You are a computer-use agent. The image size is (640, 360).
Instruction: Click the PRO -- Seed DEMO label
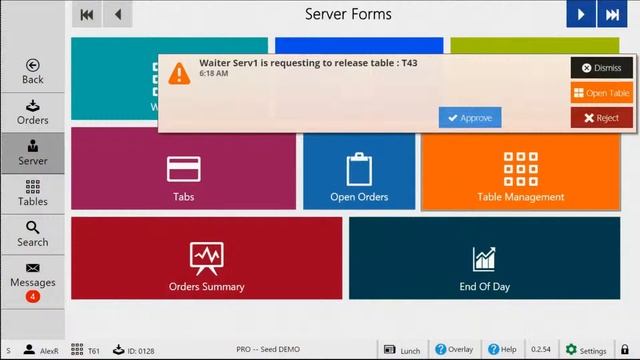click(x=268, y=349)
